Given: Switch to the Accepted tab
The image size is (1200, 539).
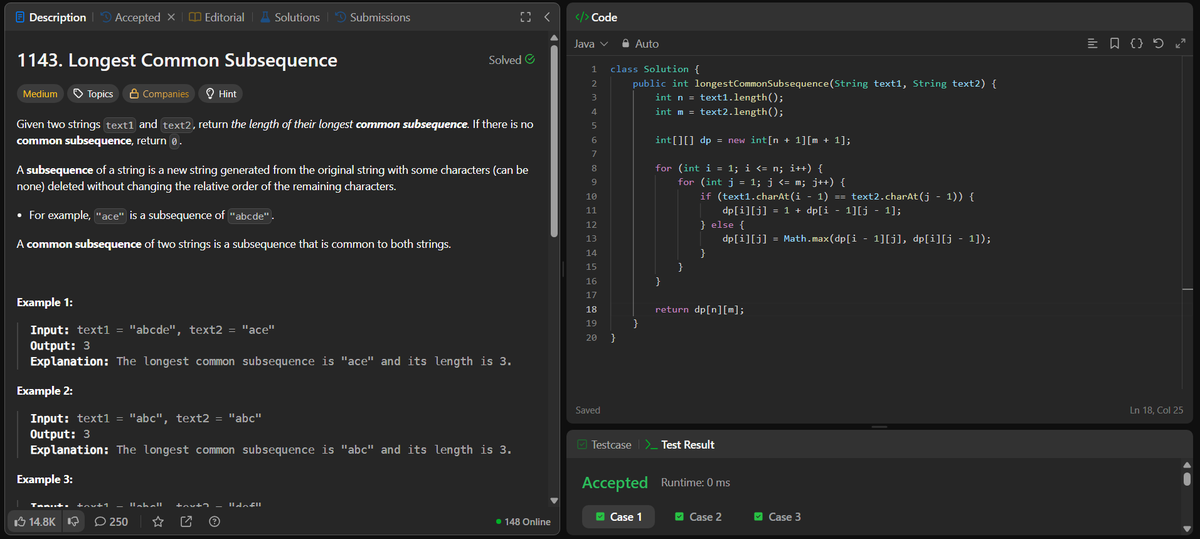Looking at the screenshot, I should coord(130,17).
